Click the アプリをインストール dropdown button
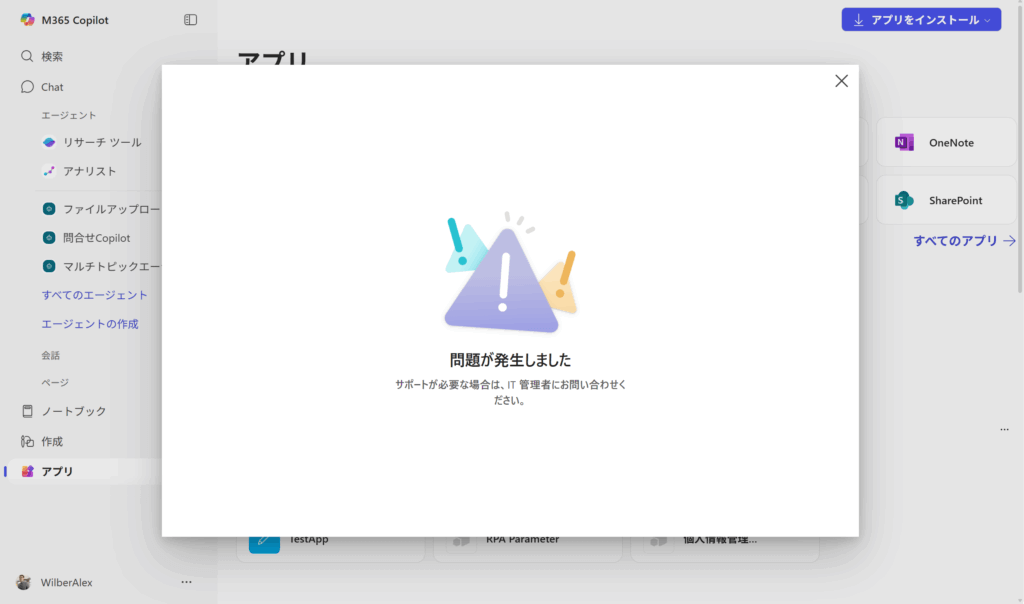This screenshot has width=1024, height=604. (x=920, y=20)
